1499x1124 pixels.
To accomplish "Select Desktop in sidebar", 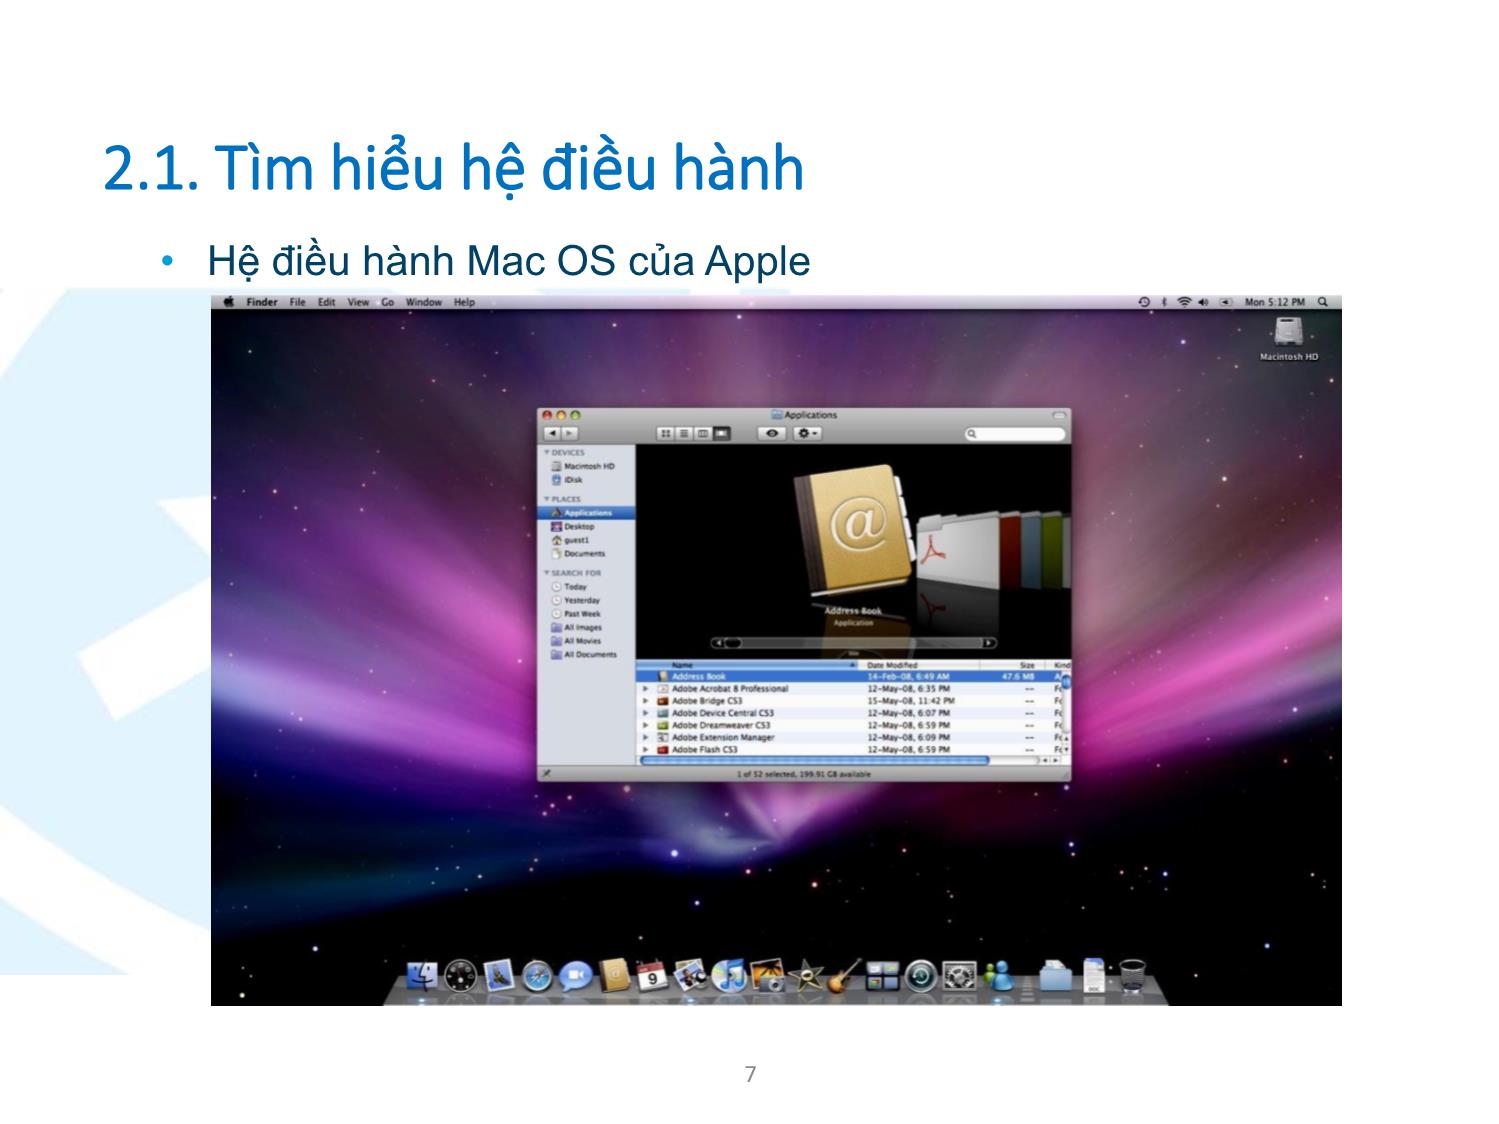I will point(586,526).
